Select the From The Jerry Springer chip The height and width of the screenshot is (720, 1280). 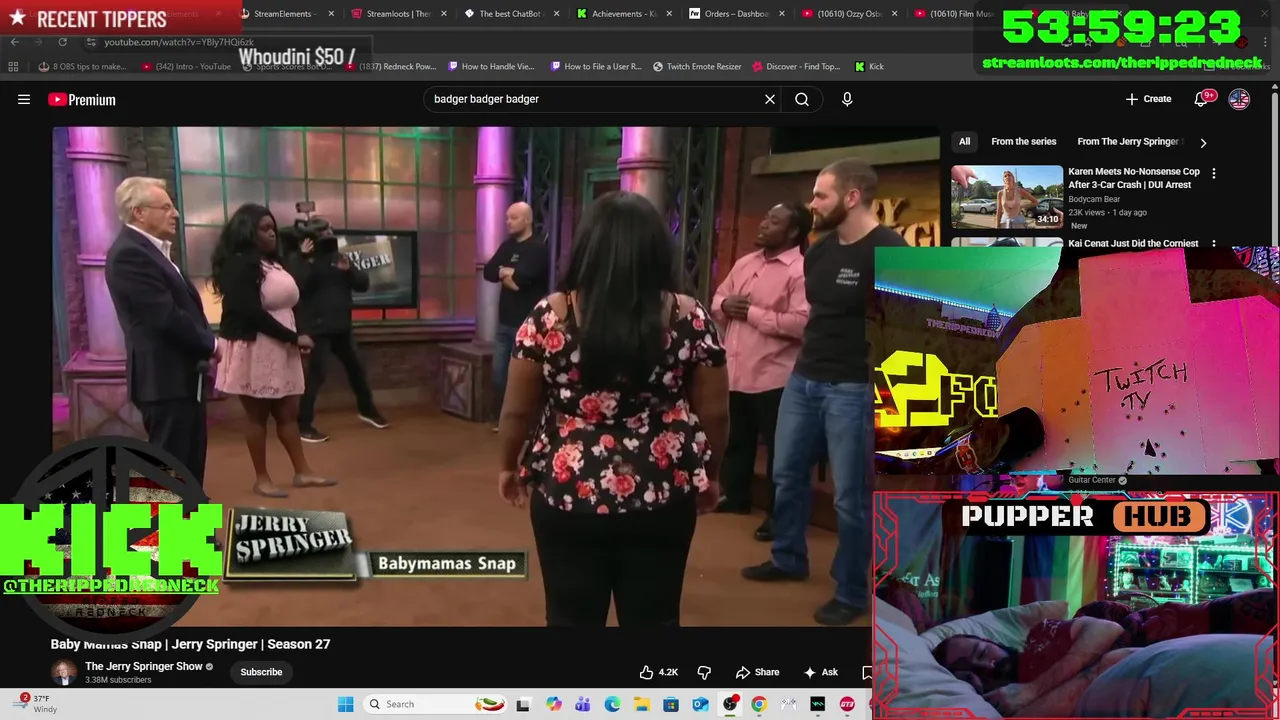coord(1128,142)
